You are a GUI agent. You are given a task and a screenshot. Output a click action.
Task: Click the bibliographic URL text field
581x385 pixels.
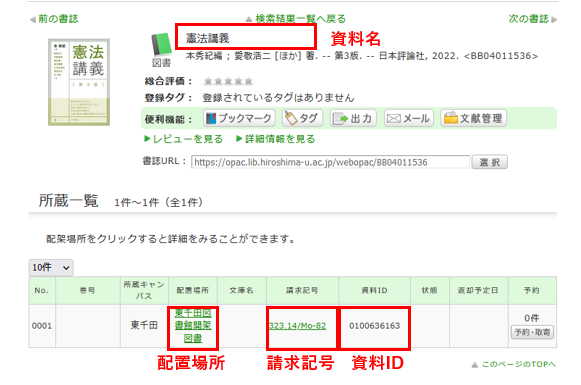330,162
